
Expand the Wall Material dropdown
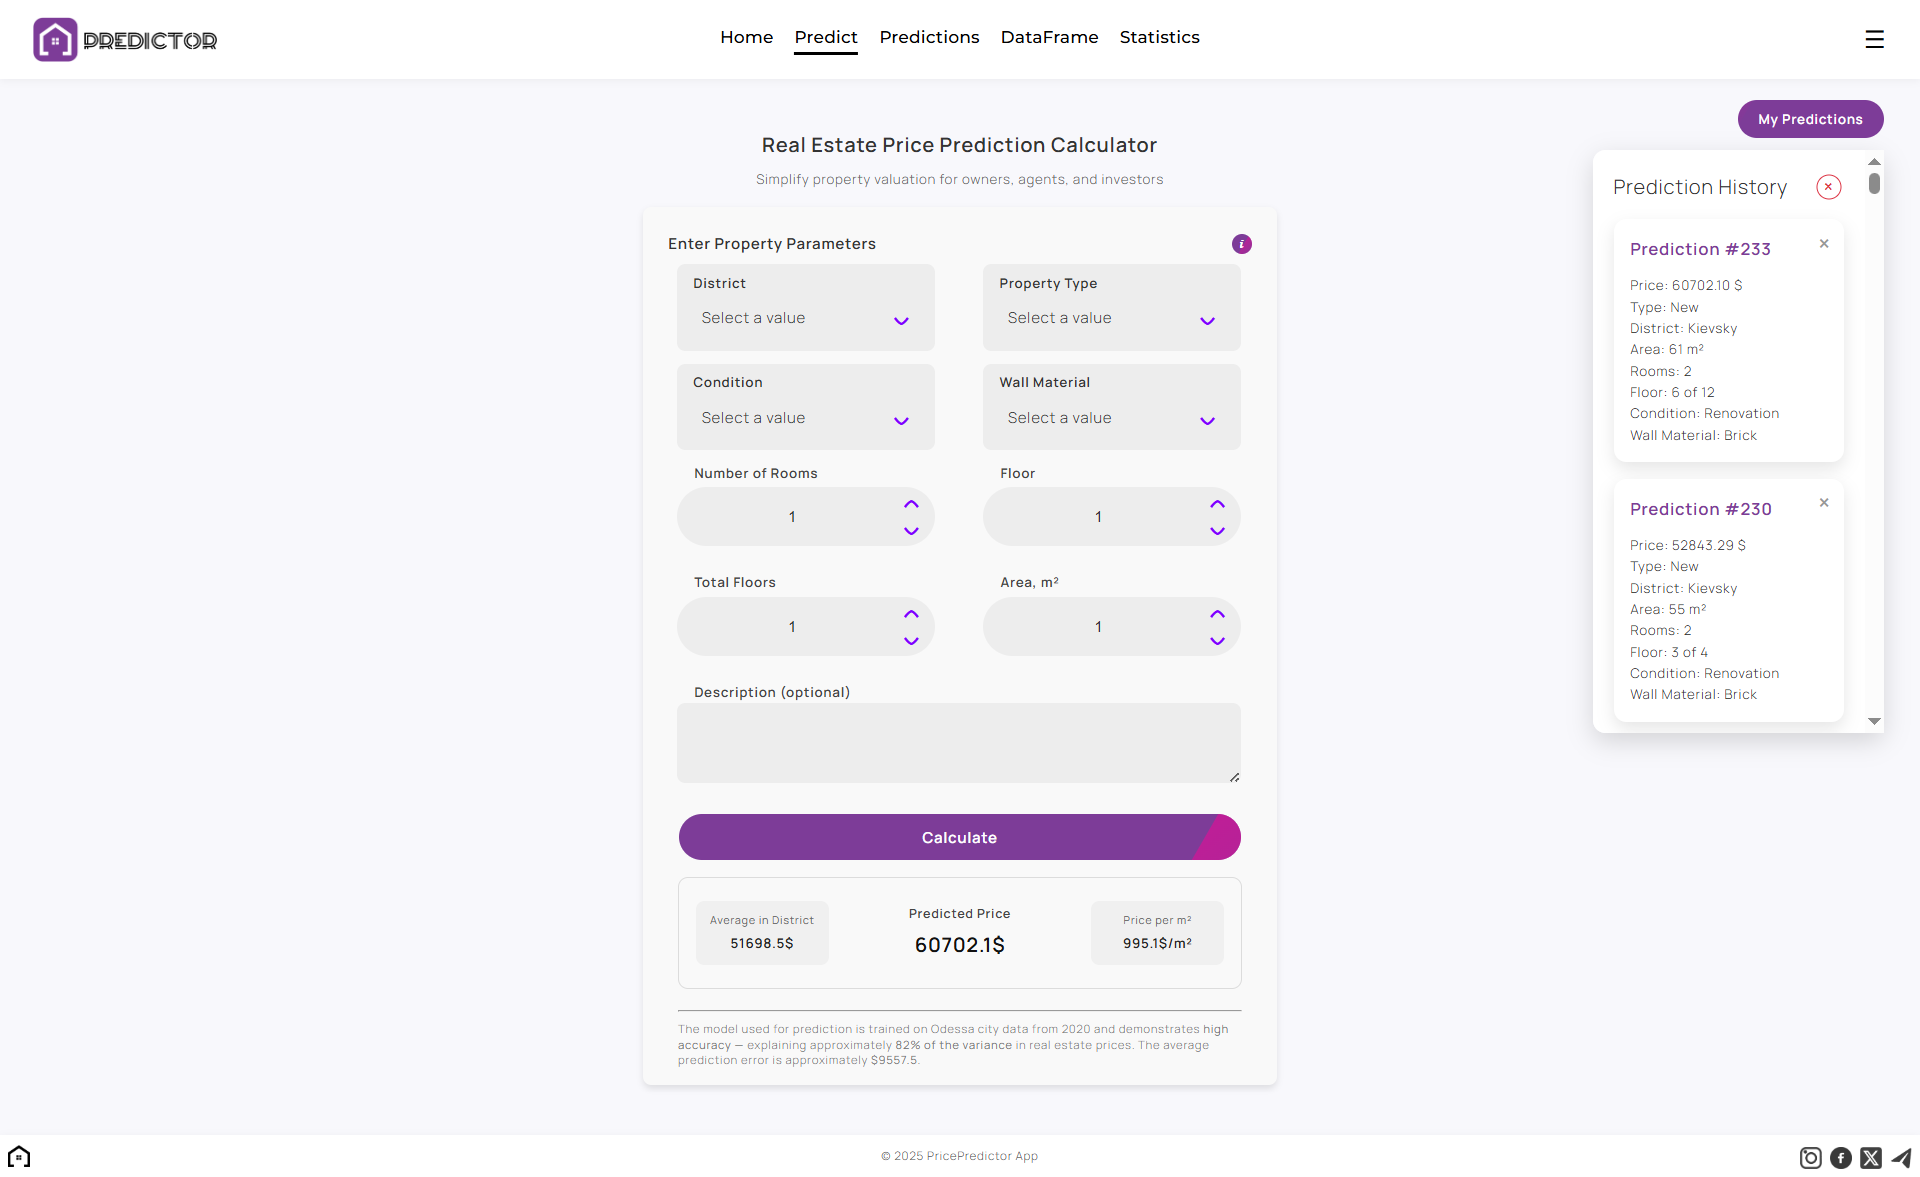[1111, 419]
